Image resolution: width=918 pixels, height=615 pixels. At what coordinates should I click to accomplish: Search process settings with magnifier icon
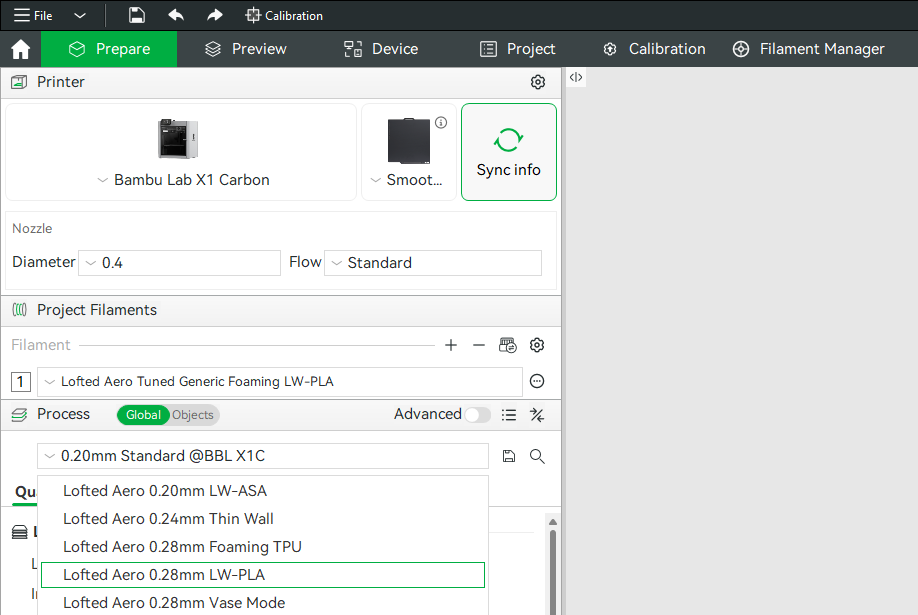point(537,456)
